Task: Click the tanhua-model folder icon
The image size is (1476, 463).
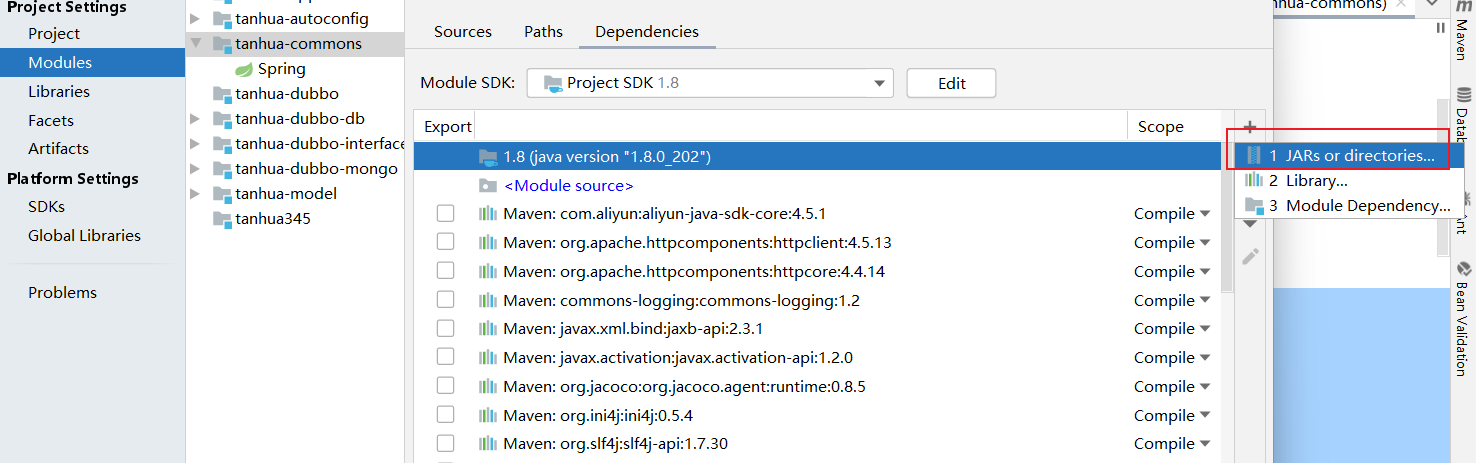Action: (x=221, y=193)
